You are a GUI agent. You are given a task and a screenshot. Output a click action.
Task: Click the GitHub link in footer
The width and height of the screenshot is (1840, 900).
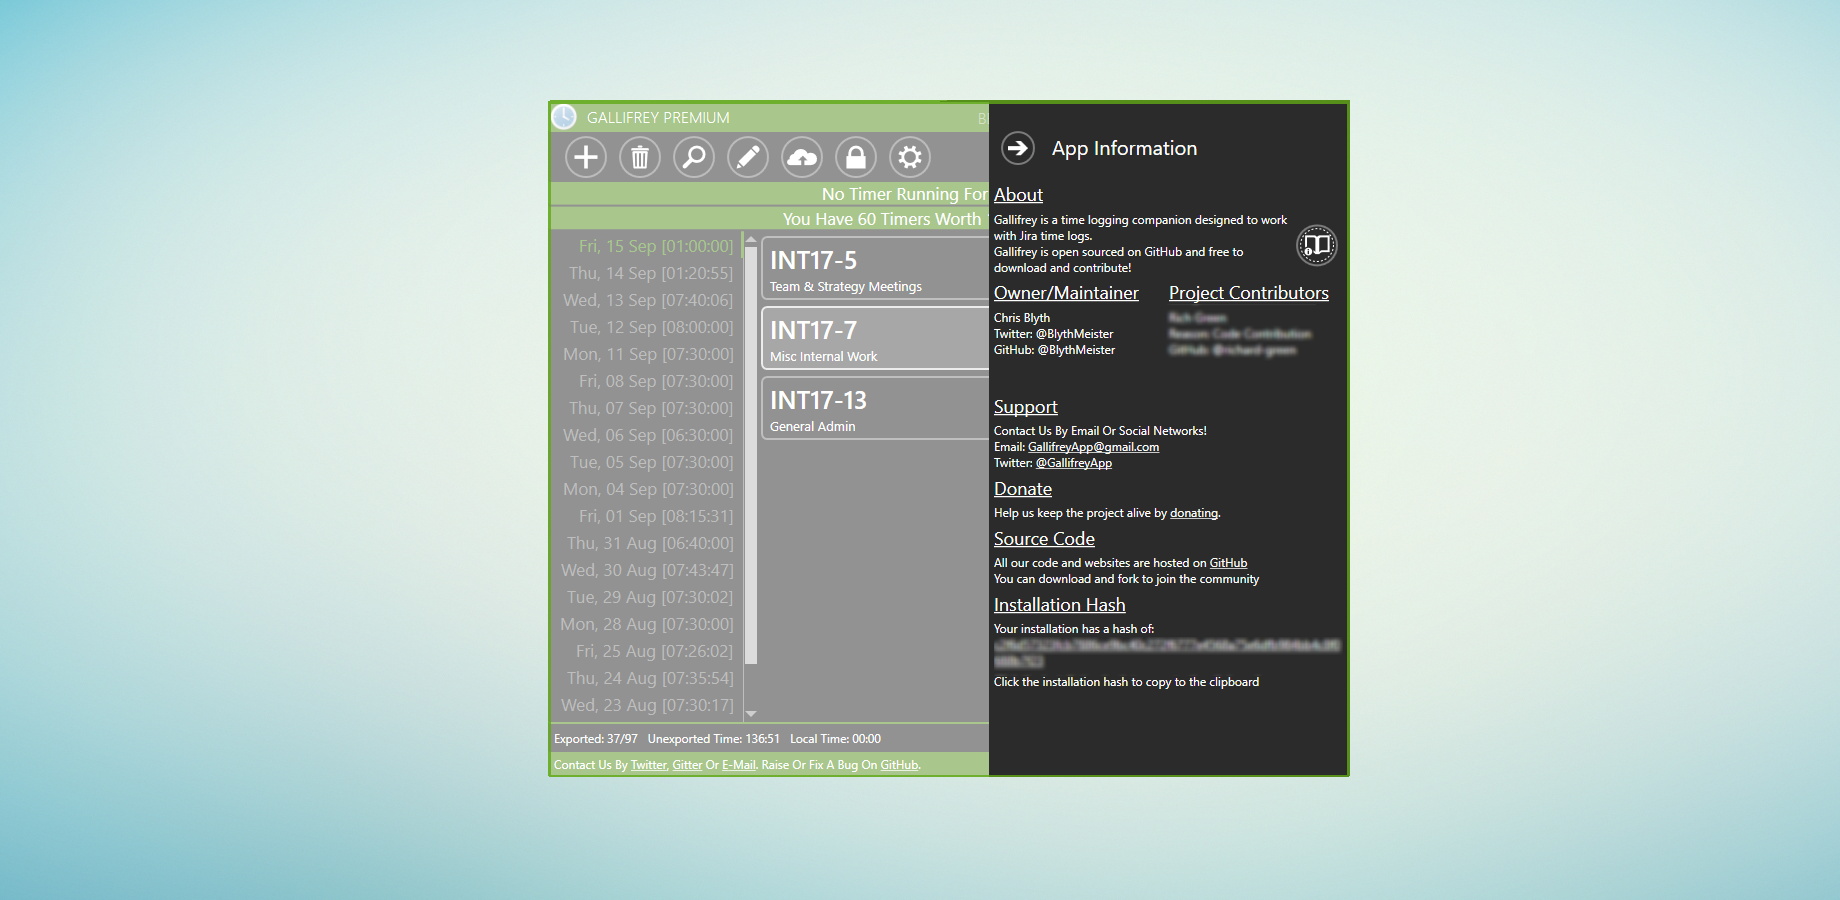pos(899,765)
